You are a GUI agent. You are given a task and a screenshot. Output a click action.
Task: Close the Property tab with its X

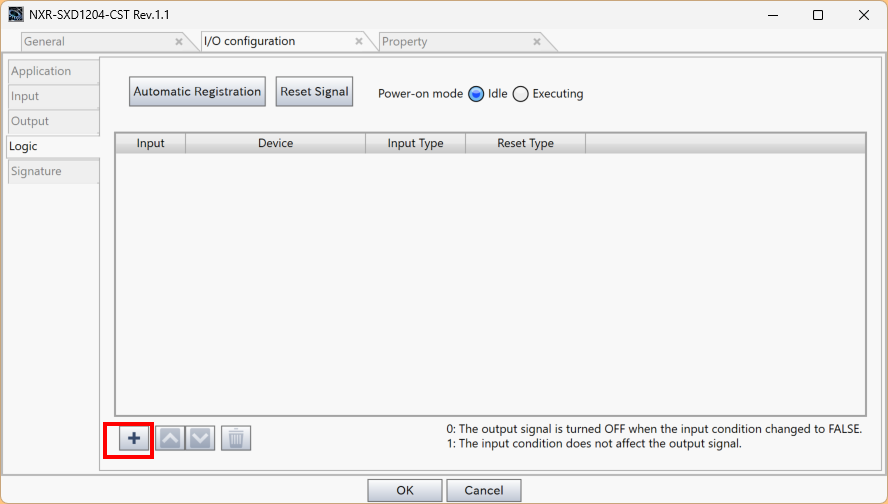[537, 41]
